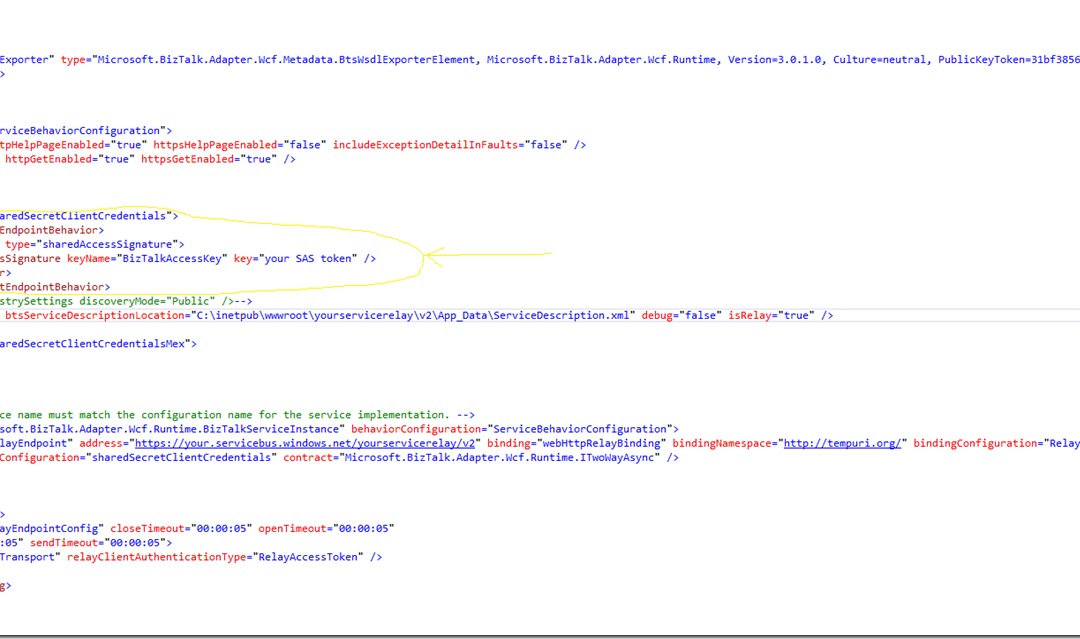Screen dimensions: 1080x639
Task: Click the ServiceDescription.xml file path value
Action: click(413, 315)
